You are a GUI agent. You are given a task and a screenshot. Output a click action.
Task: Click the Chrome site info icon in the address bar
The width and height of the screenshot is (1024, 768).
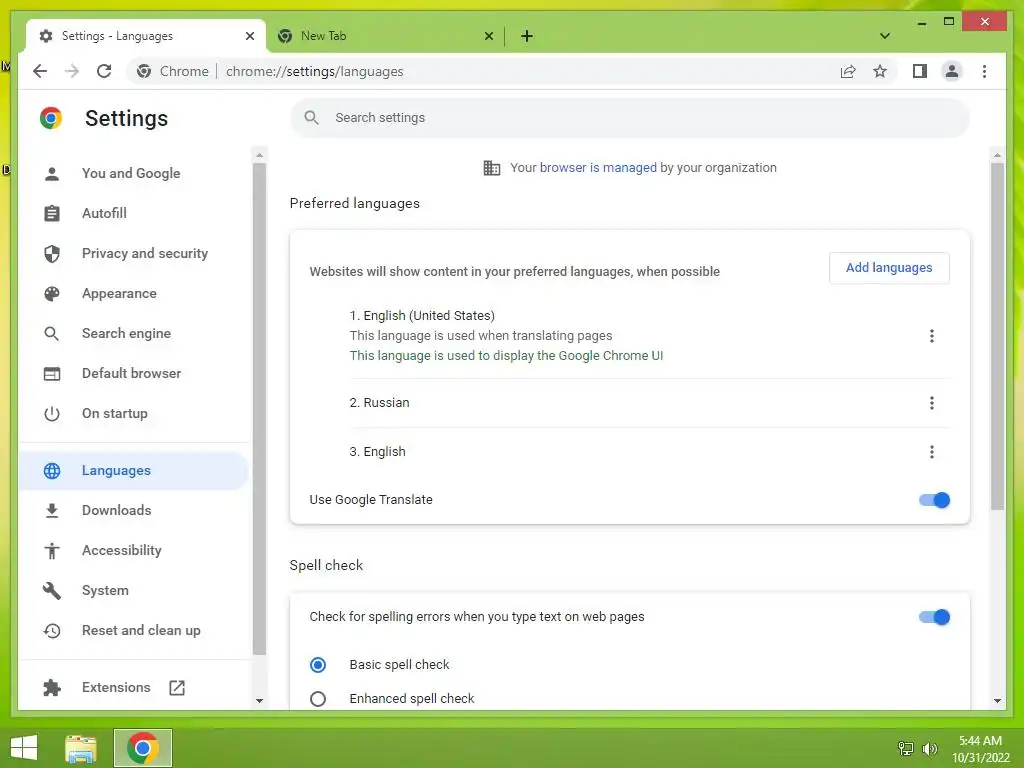click(x=144, y=71)
